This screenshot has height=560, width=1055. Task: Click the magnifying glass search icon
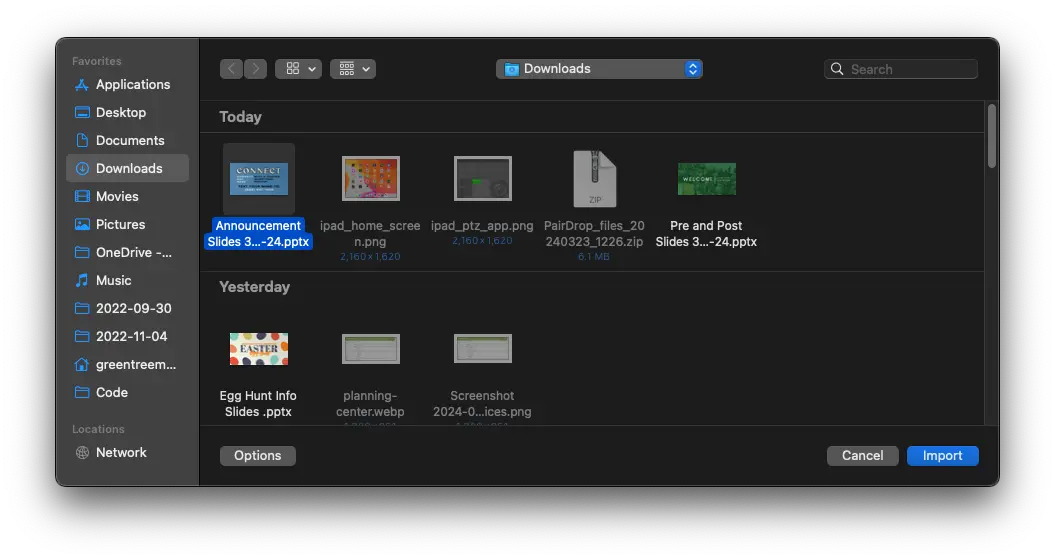(837, 69)
